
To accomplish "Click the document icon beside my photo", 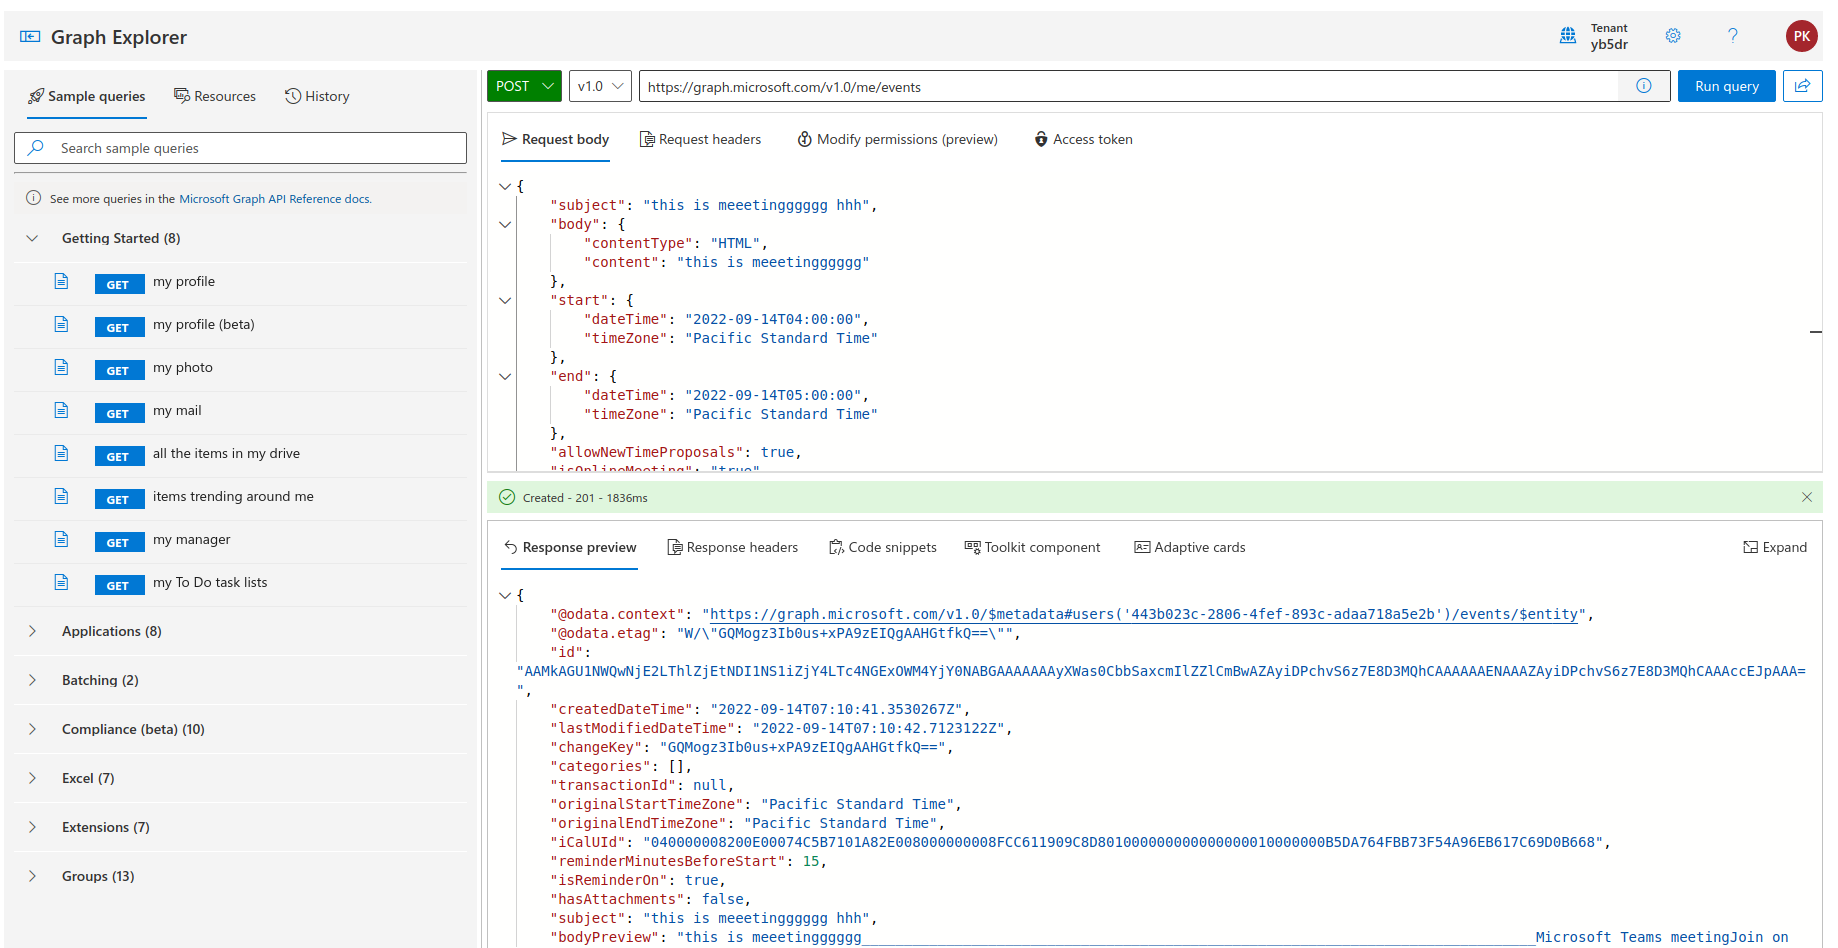I will pos(61,367).
